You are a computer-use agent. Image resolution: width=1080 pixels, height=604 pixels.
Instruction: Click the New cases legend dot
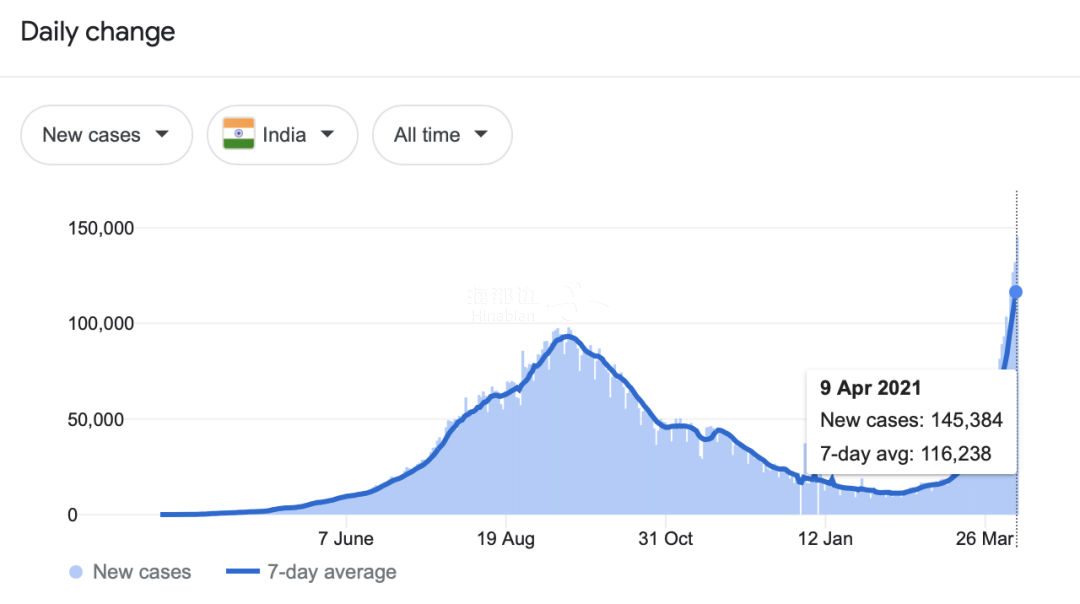(x=76, y=572)
